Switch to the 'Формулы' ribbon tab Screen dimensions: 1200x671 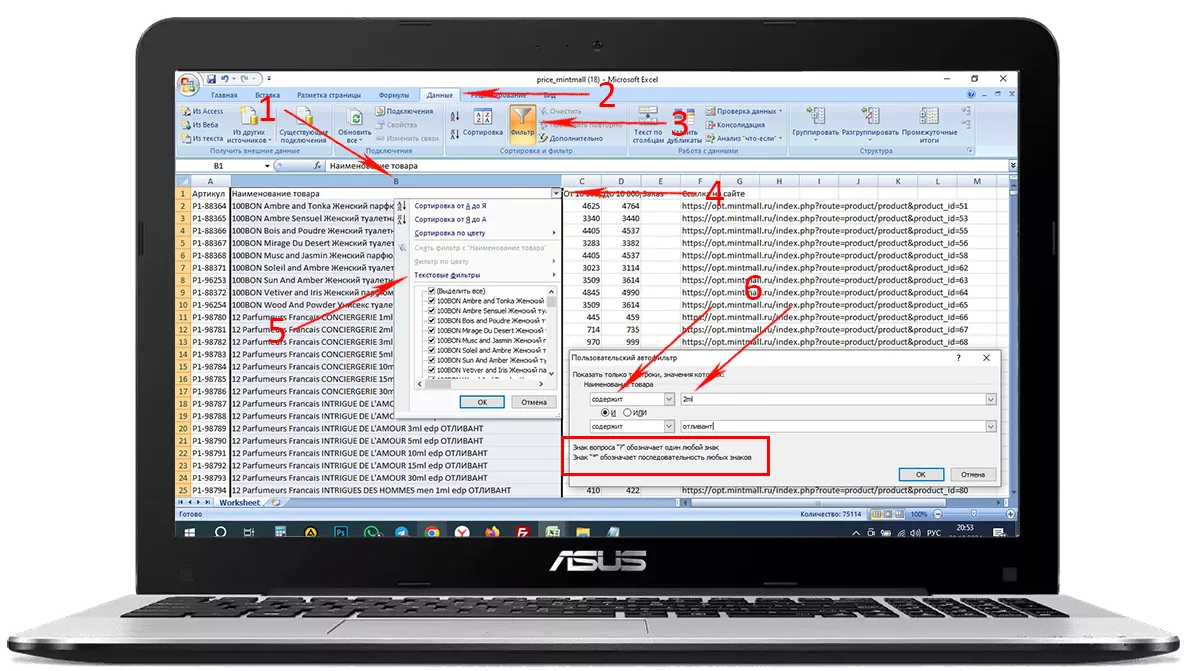(393, 95)
